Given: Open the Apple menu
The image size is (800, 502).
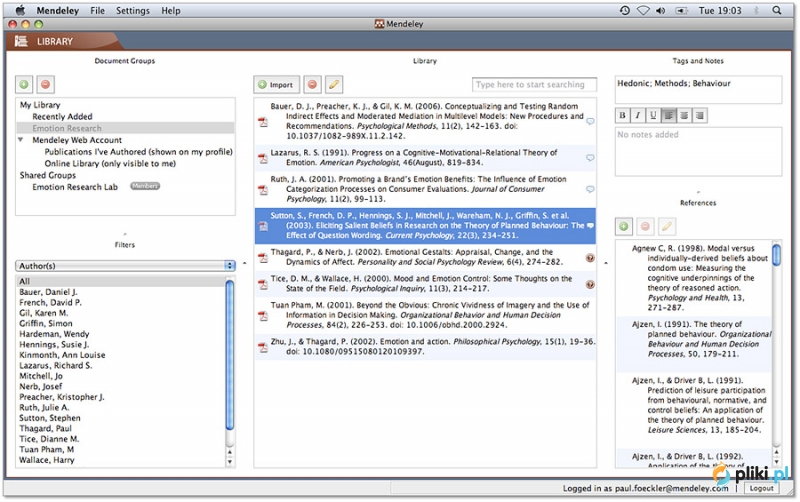Looking at the screenshot, I should tap(20, 10).
